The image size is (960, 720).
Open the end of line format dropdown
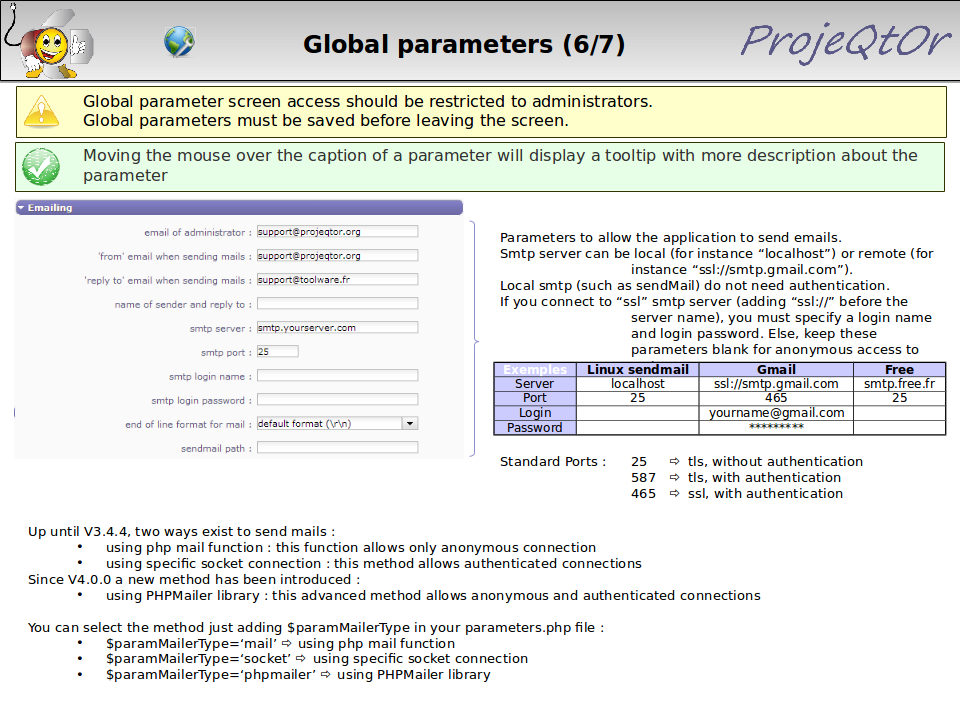409,423
